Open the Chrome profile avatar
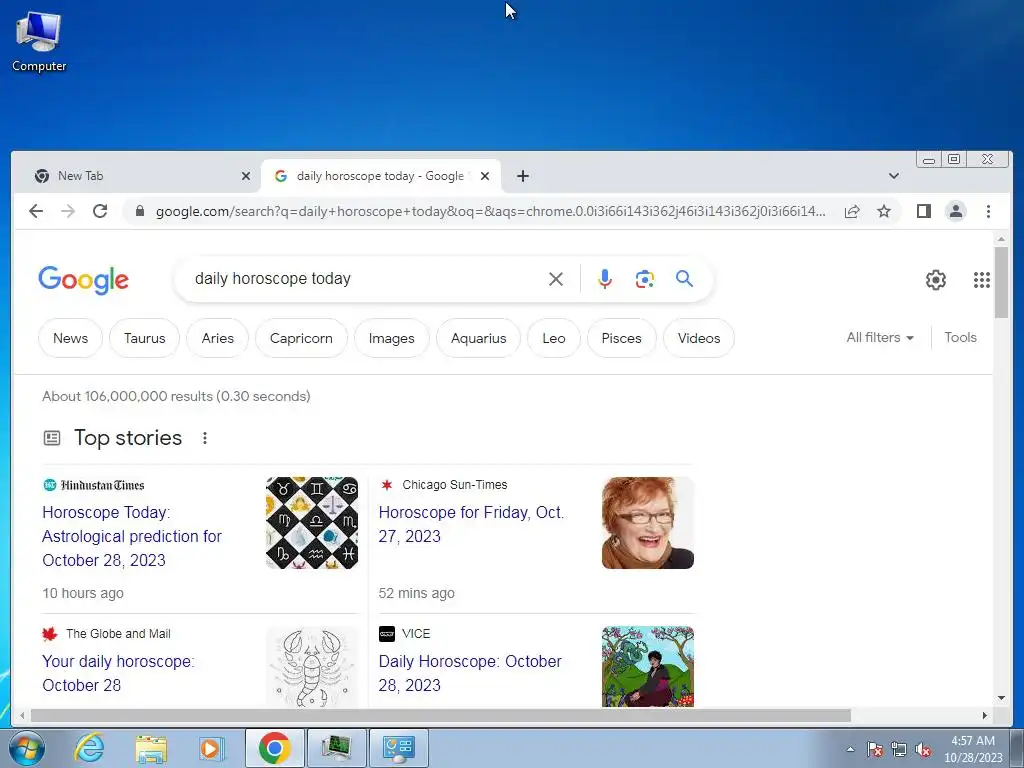 pos(955,211)
